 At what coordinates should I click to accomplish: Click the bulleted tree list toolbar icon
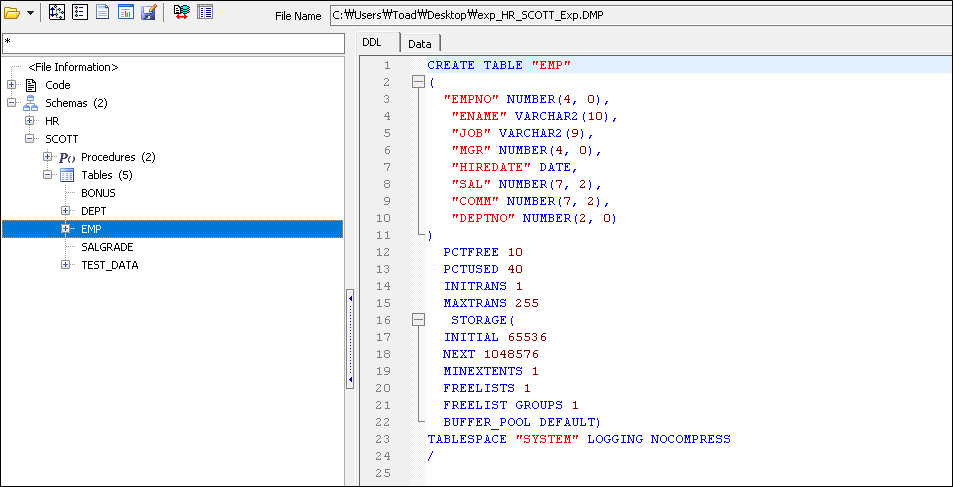[x=80, y=12]
